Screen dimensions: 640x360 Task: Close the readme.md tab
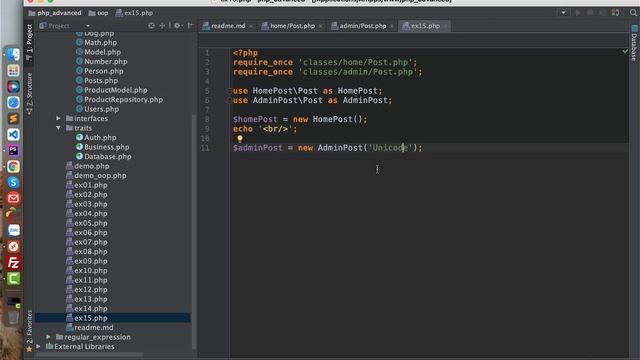[x=251, y=26]
